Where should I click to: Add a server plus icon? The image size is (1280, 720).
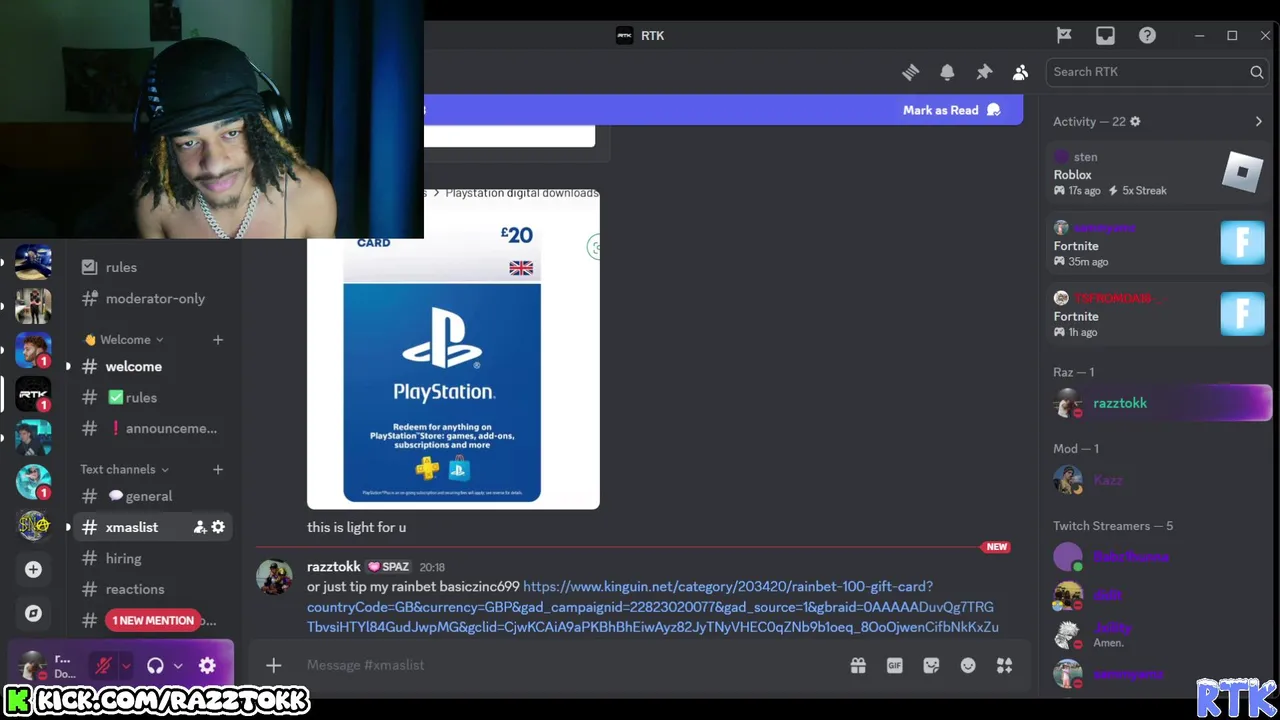coord(33,569)
